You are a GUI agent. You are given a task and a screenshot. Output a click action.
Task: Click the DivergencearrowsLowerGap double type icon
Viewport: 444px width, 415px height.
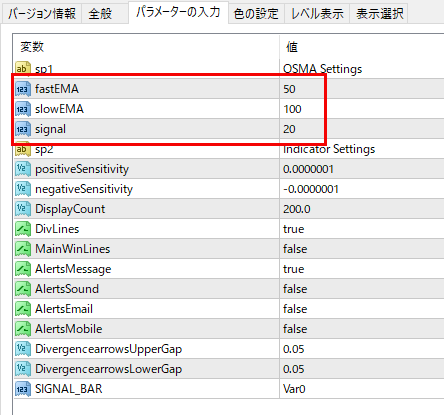[x=23, y=369]
